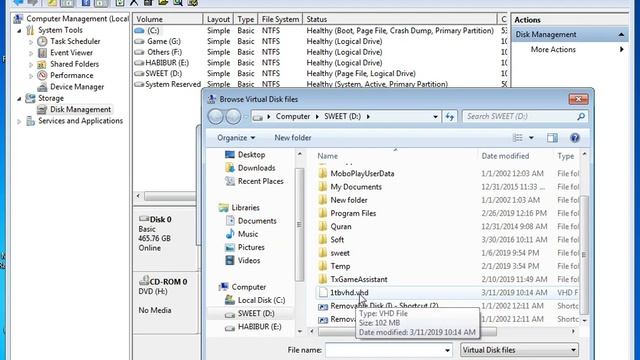Select HABIBUR (E:) in navigation pane
The image size is (640, 360).
(259, 327)
